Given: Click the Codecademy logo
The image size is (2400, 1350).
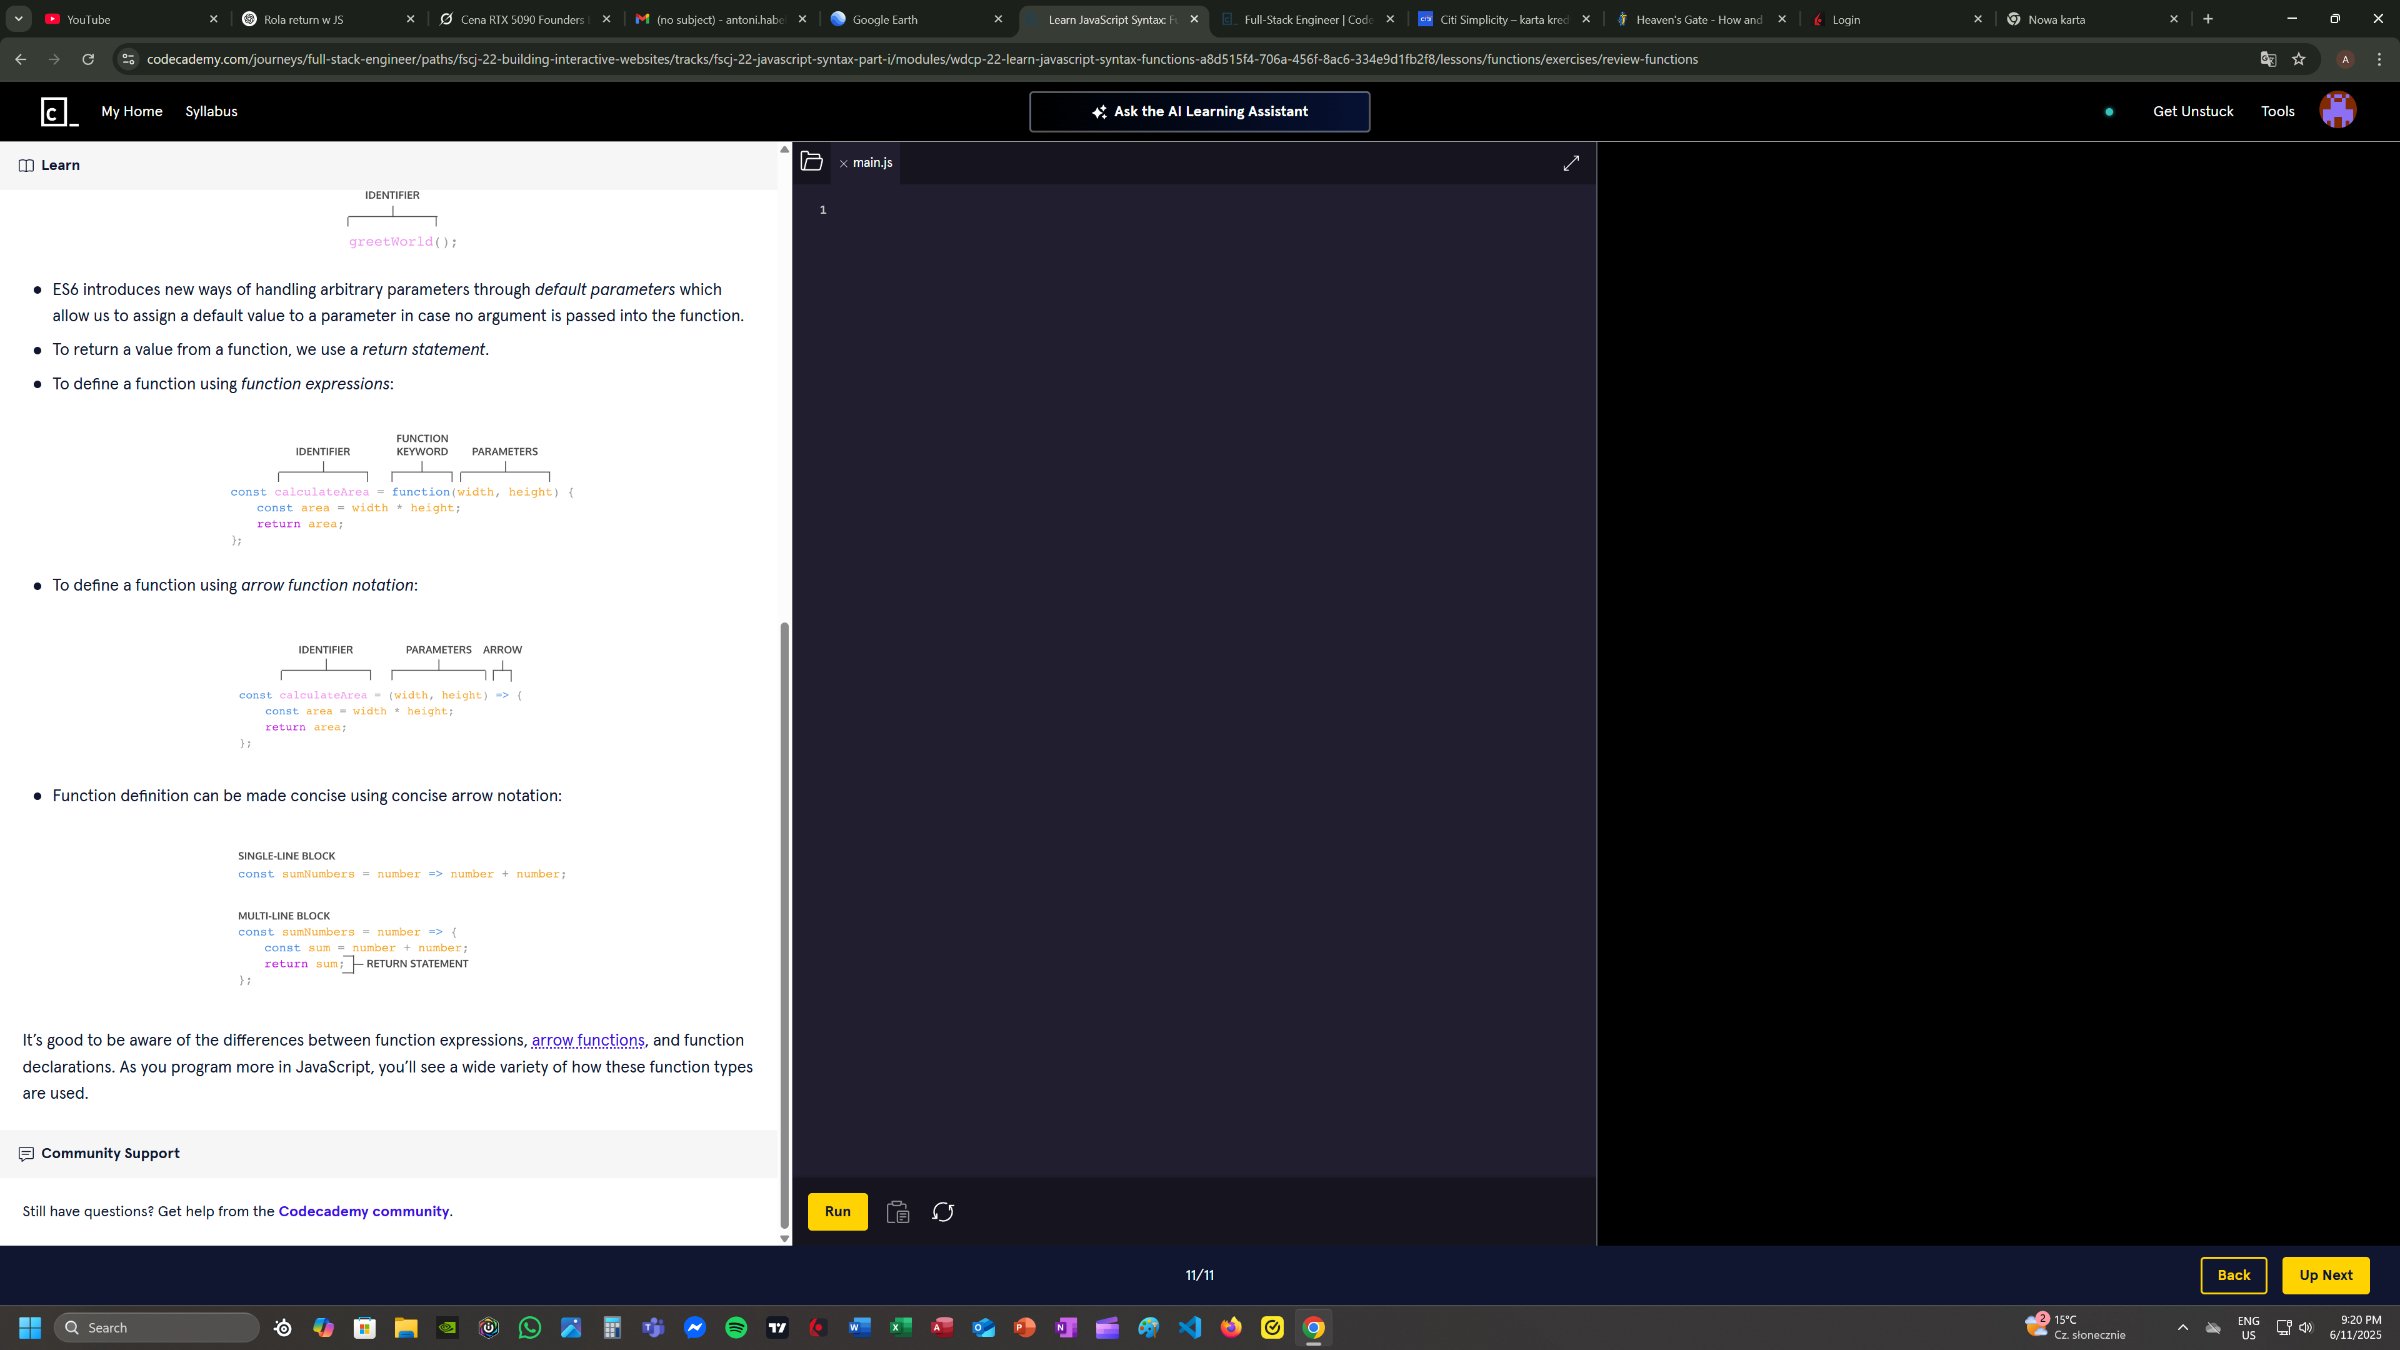Looking at the screenshot, I should click(x=59, y=111).
